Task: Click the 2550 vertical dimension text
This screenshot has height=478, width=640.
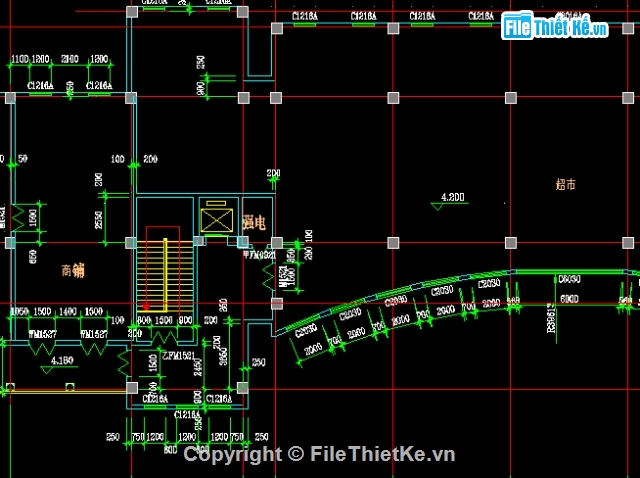Action: tap(99, 220)
